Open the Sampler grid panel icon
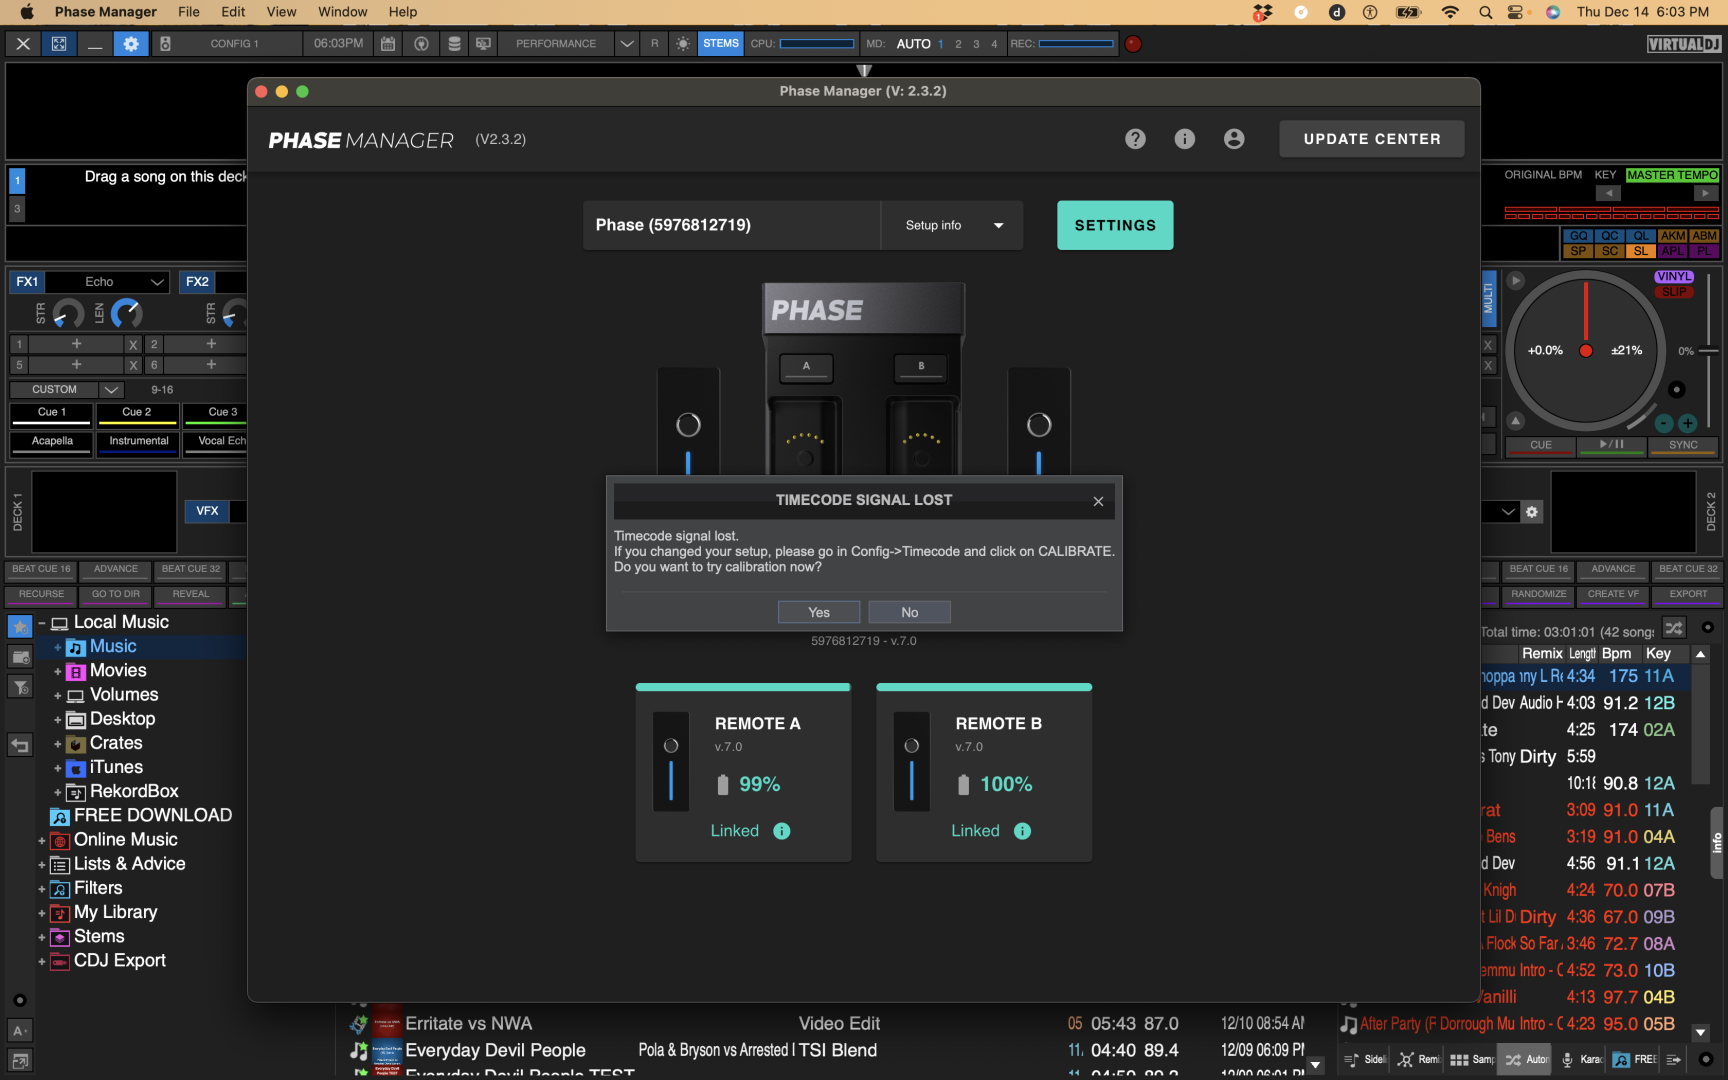The image size is (1728, 1080). (x=1471, y=1059)
